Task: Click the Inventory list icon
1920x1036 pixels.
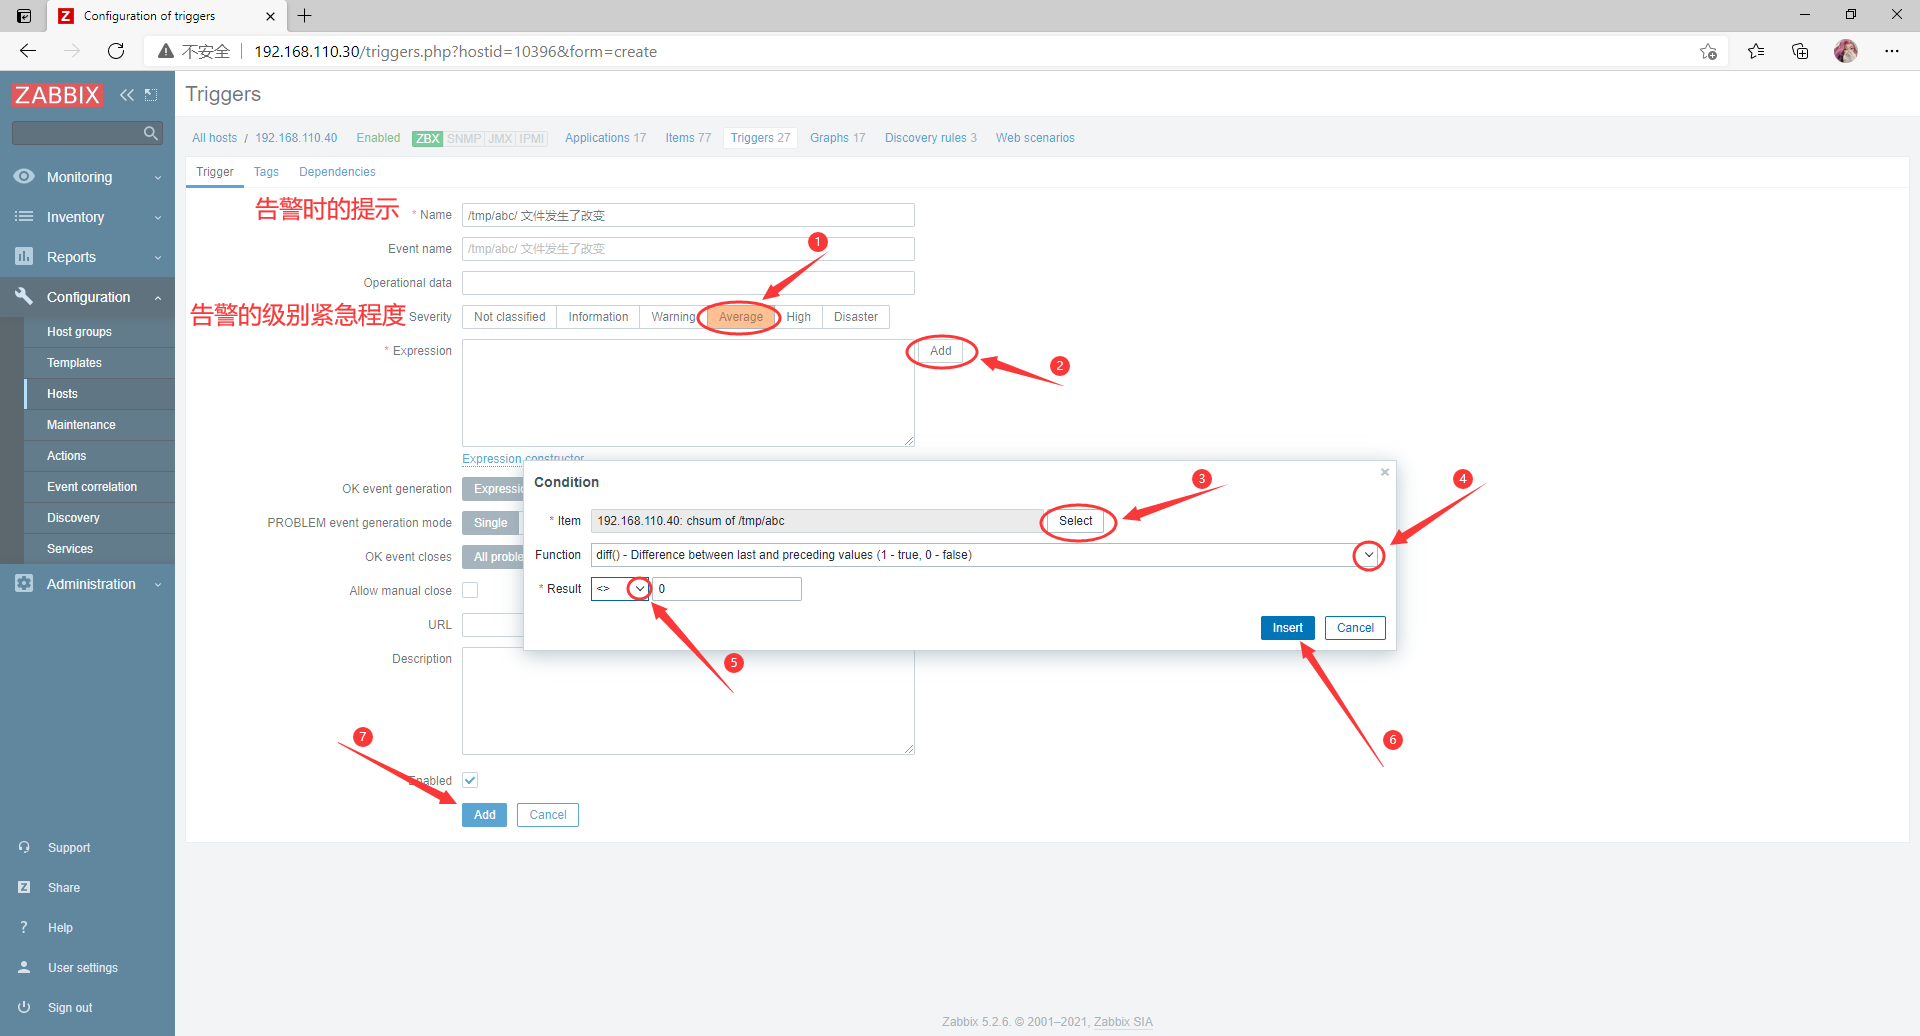Action: pyautogui.click(x=24, y=216)
